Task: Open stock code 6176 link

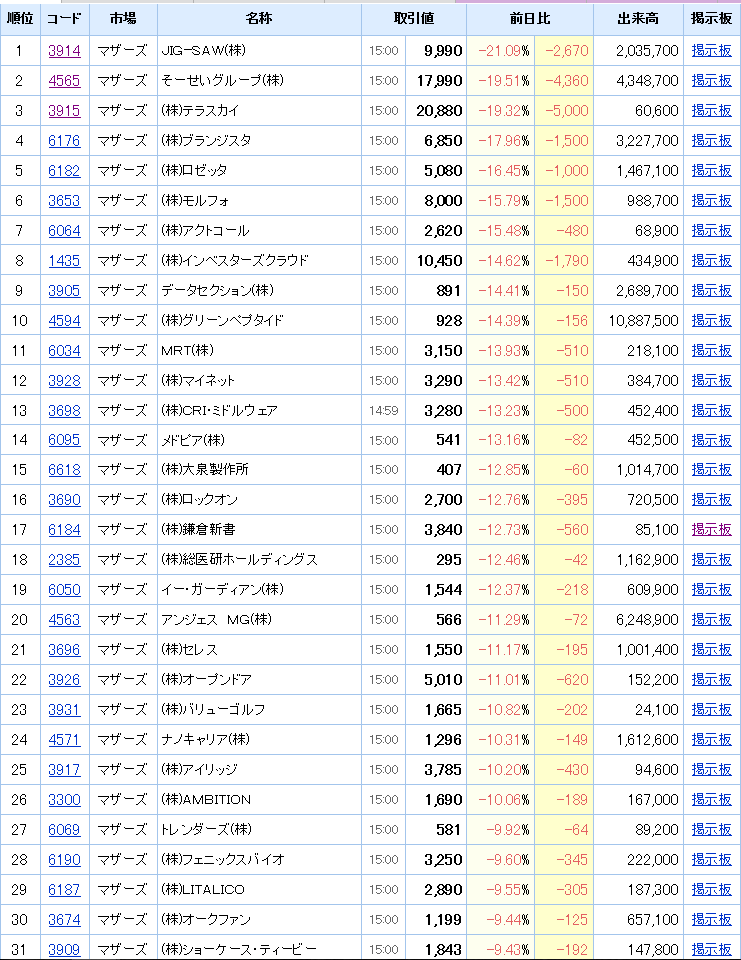Action: coord(64,141)
